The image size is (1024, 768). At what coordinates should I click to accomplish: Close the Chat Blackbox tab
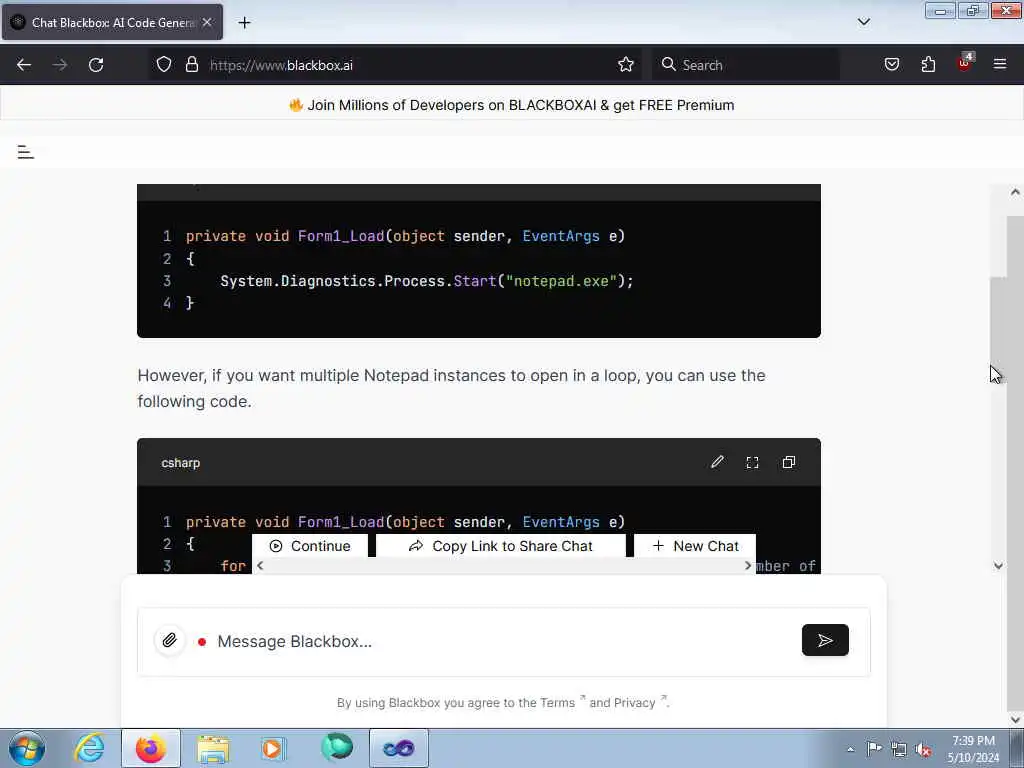click(207, 22)
